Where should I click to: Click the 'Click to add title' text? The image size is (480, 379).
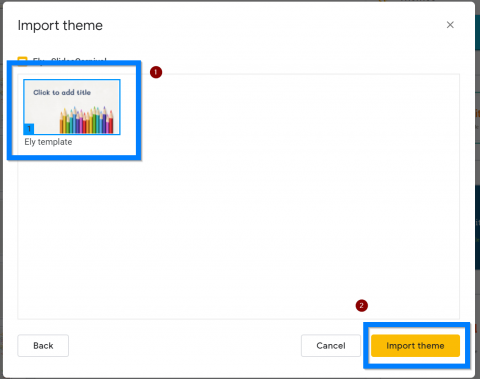(x=62, y=92)
